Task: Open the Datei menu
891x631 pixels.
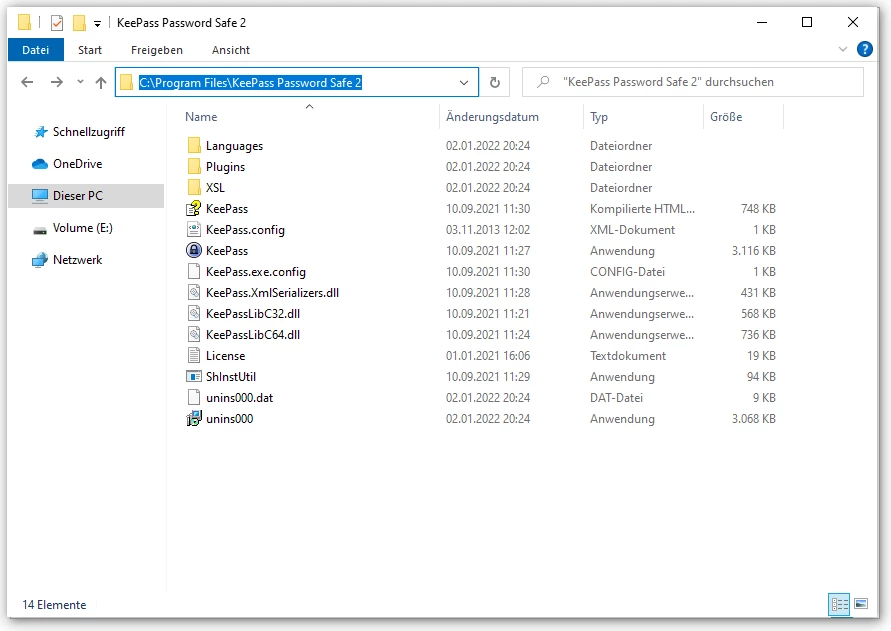Action: coord(36,50)
